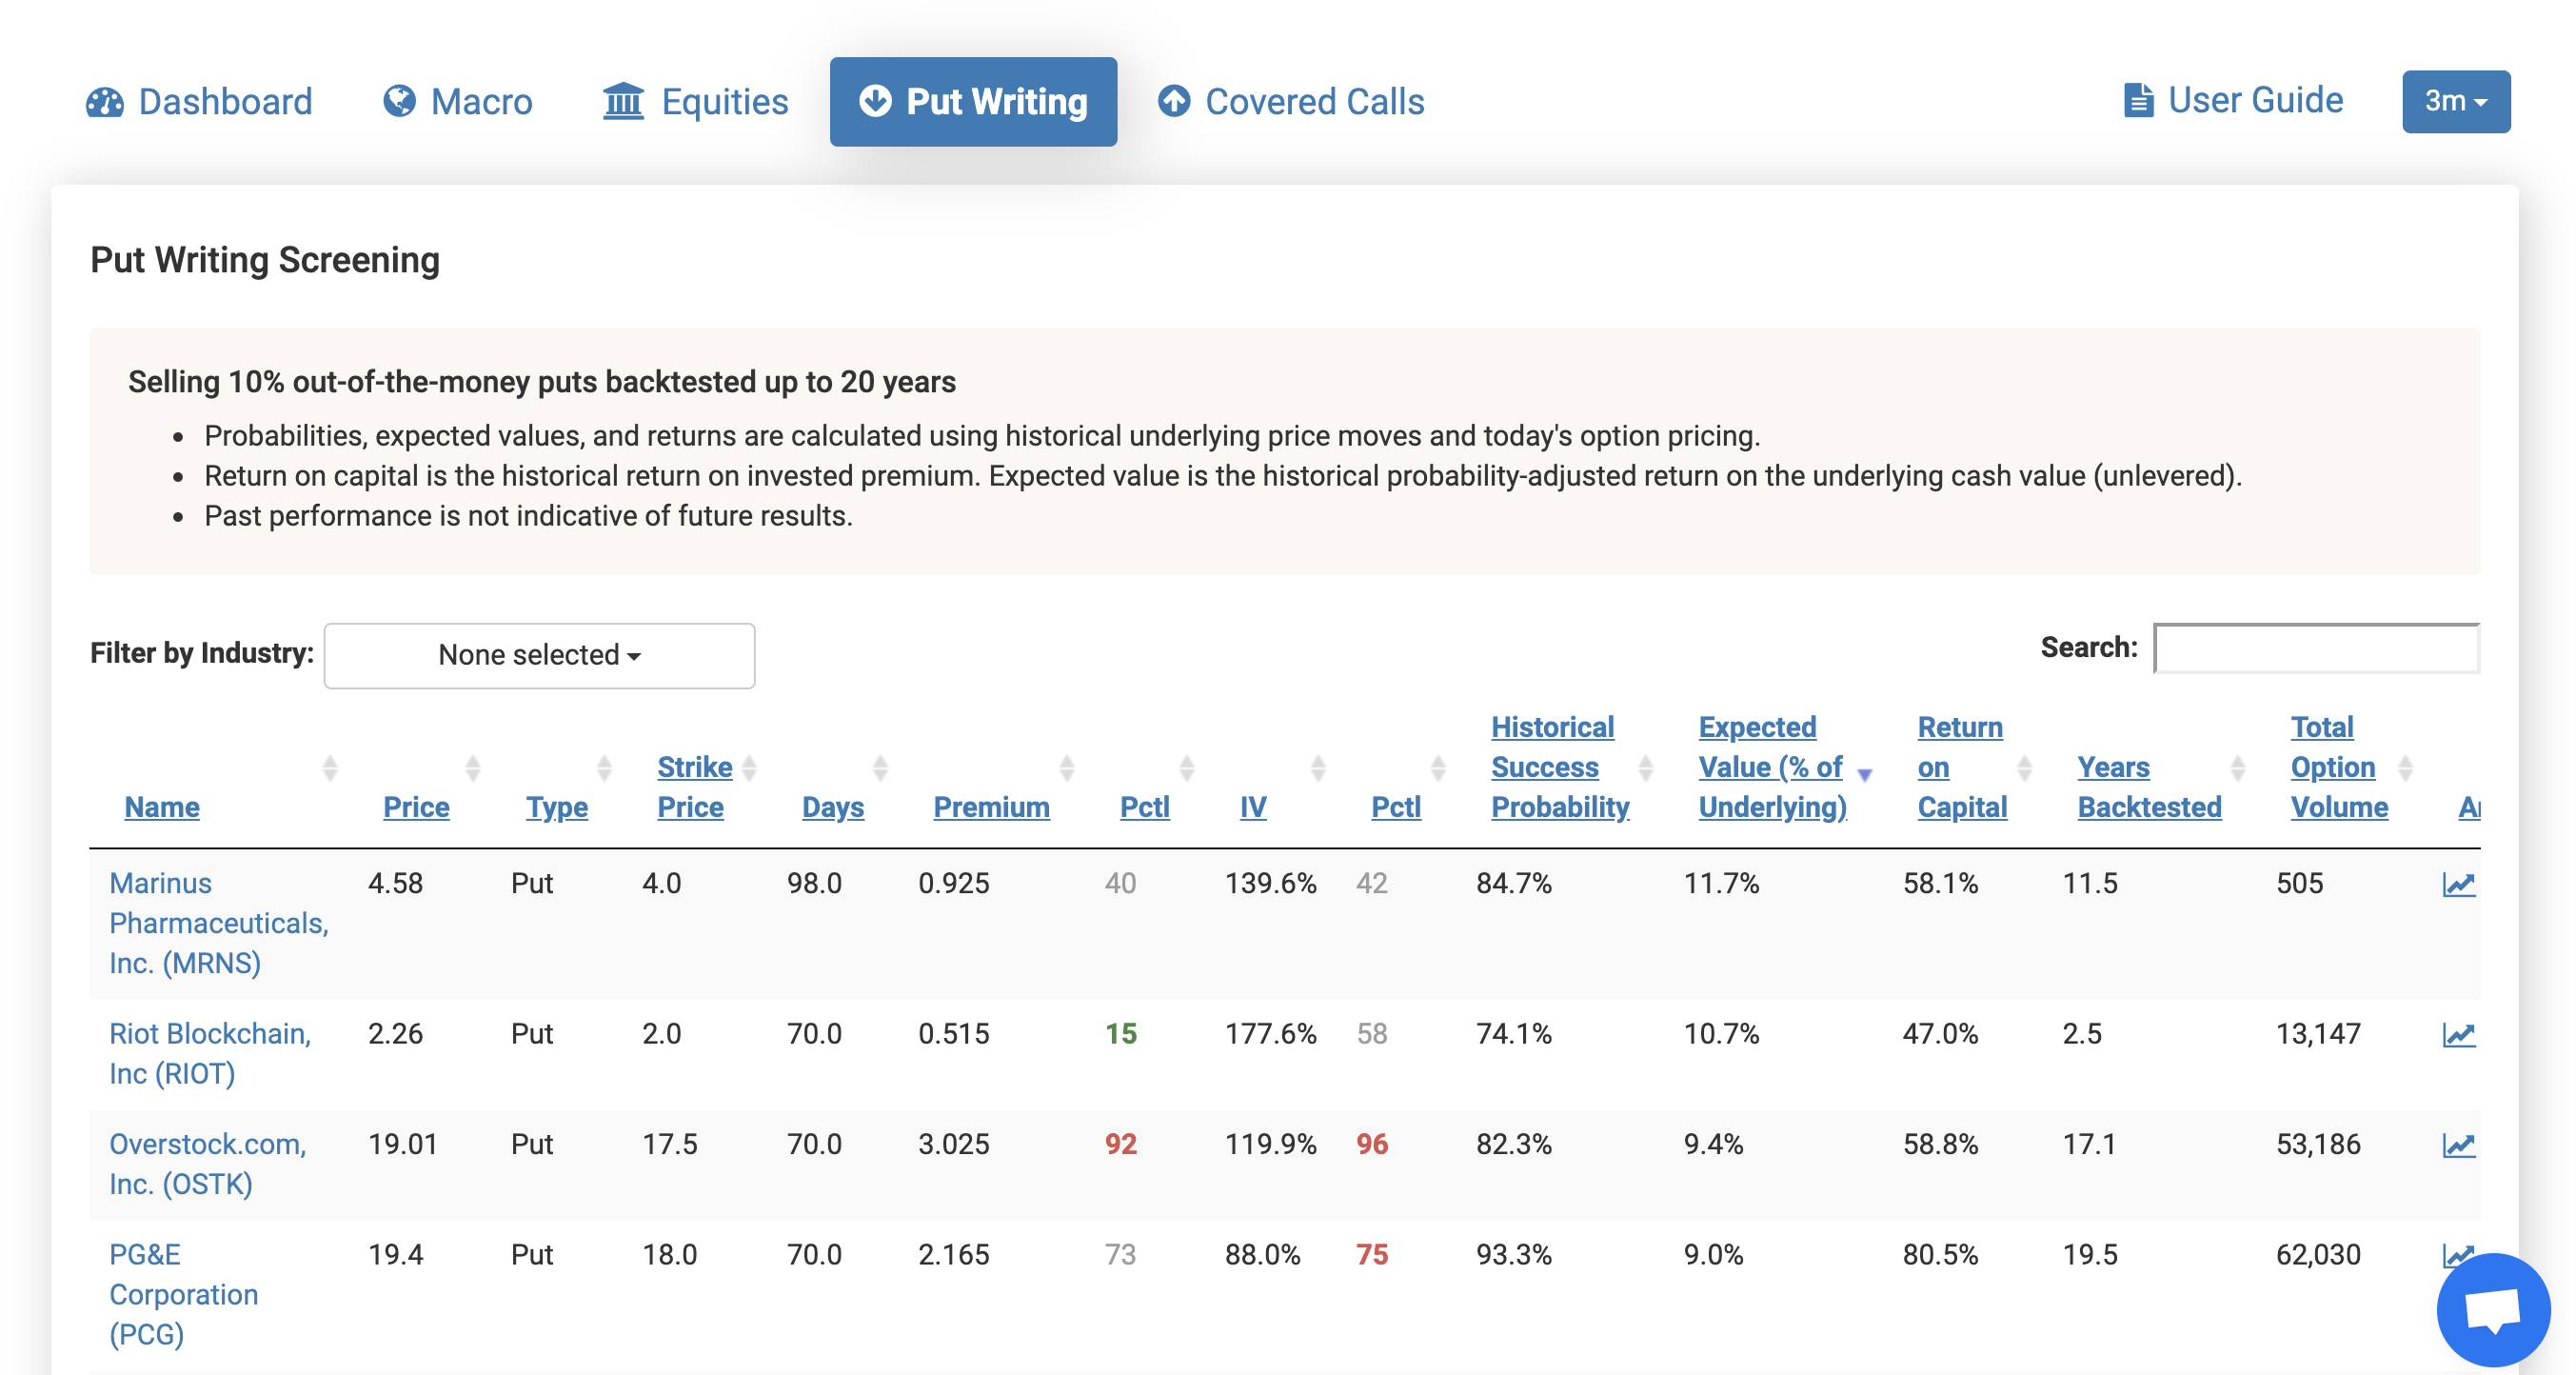Click sort arrows next to Price column

473,767
